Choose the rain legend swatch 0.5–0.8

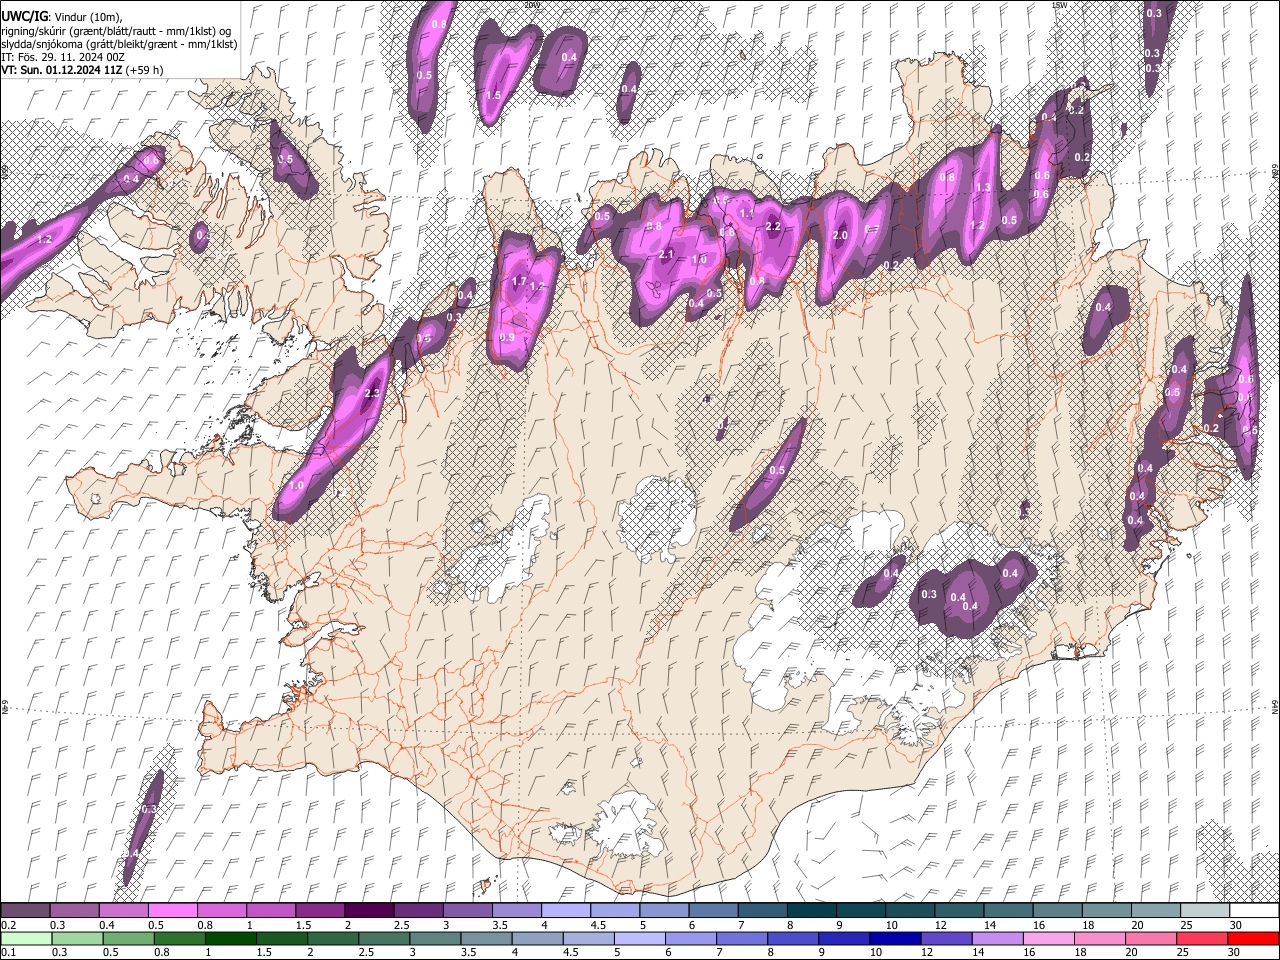pyautogui.click(x=128, y=939)
